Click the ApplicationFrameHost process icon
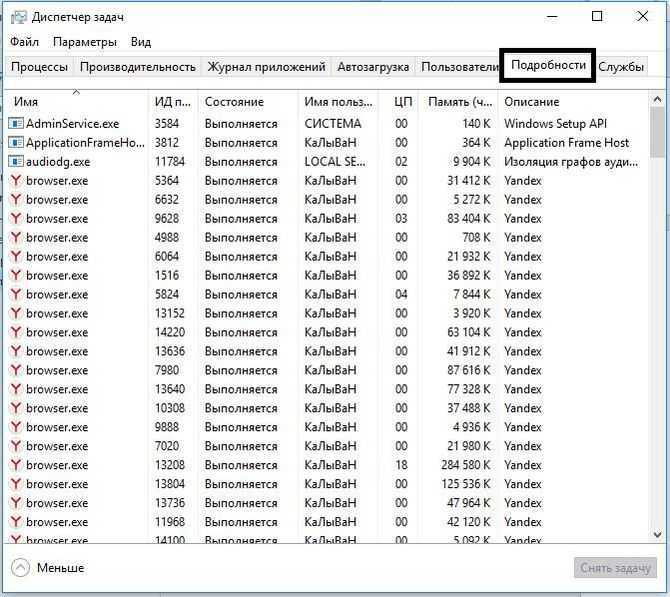670x597 pixels. tap(16, 142)
